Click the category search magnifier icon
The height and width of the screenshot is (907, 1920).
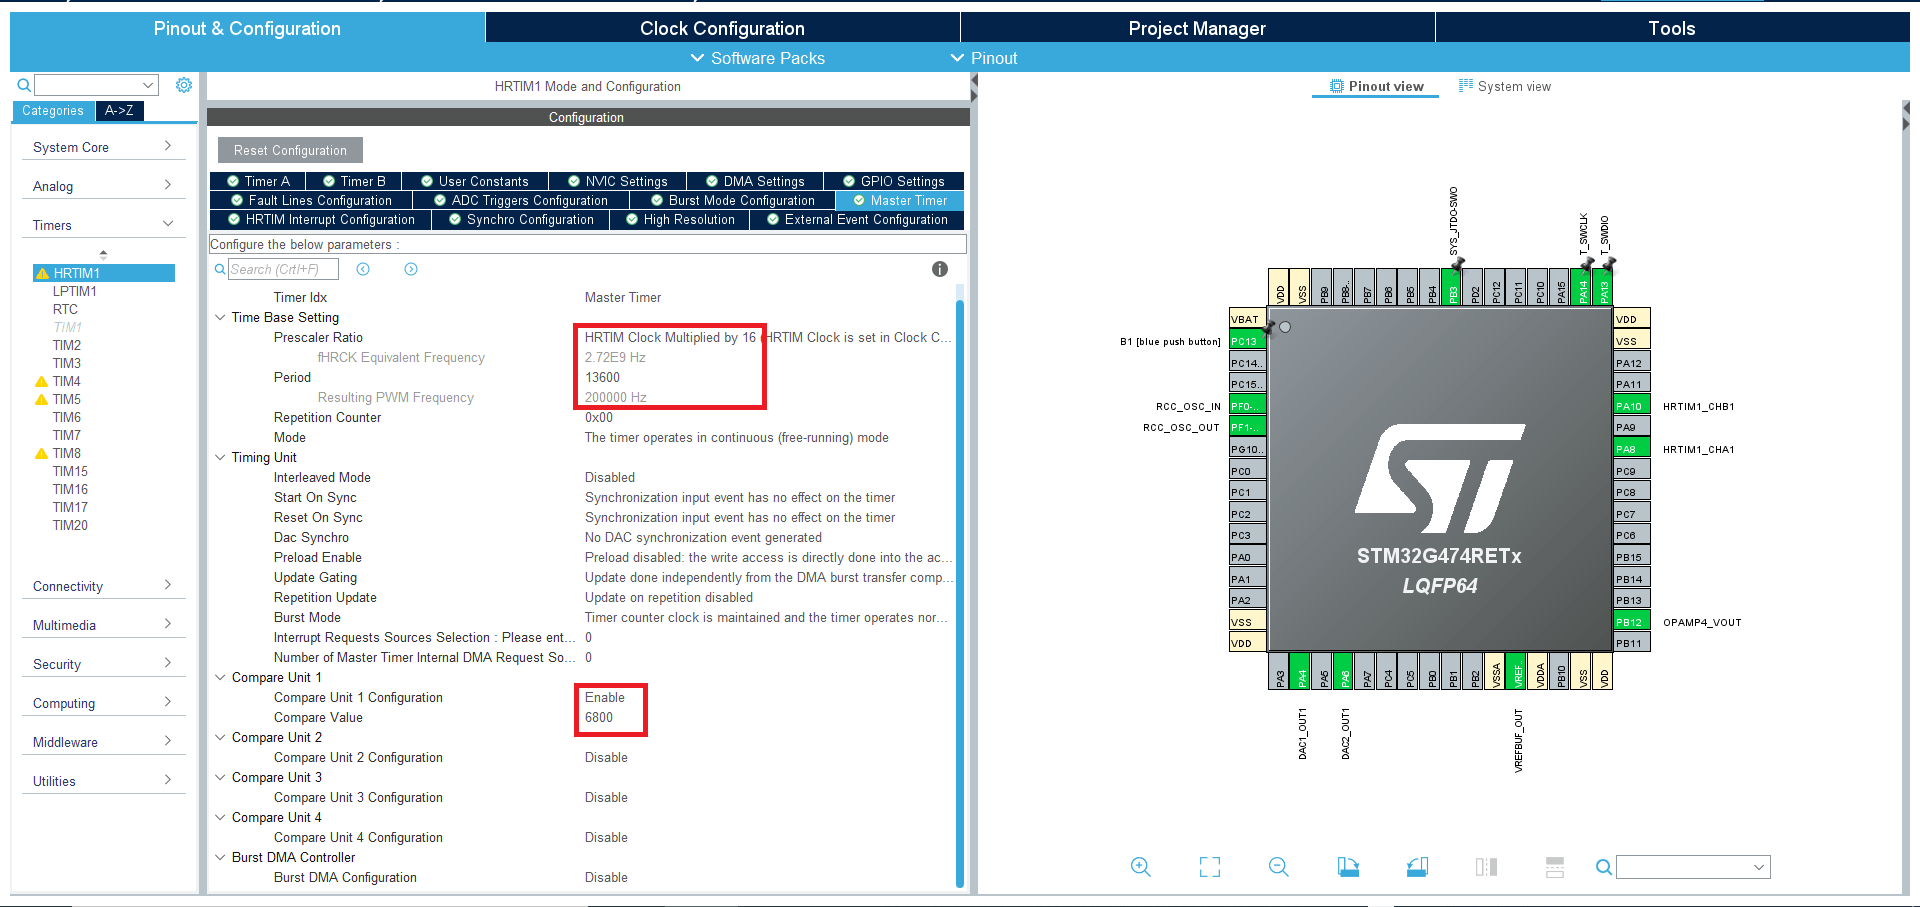point(24,85)
